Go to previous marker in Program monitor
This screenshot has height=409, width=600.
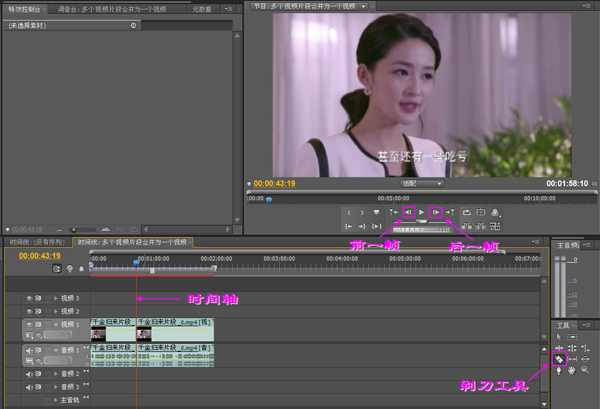point(393,212)
